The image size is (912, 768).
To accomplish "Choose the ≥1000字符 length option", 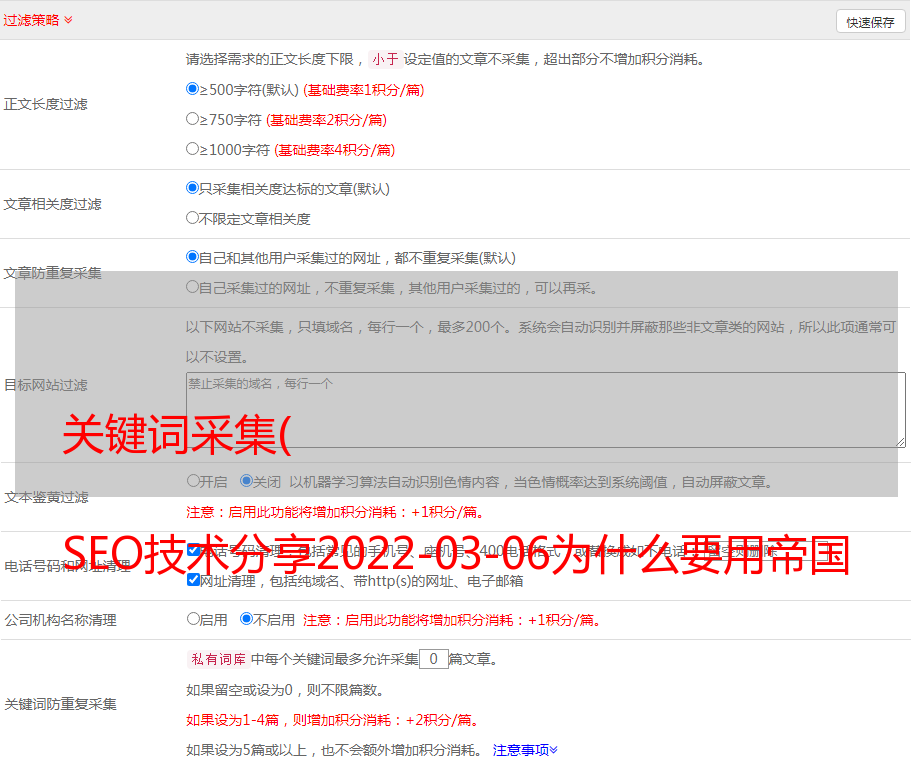I will (192, 148).
